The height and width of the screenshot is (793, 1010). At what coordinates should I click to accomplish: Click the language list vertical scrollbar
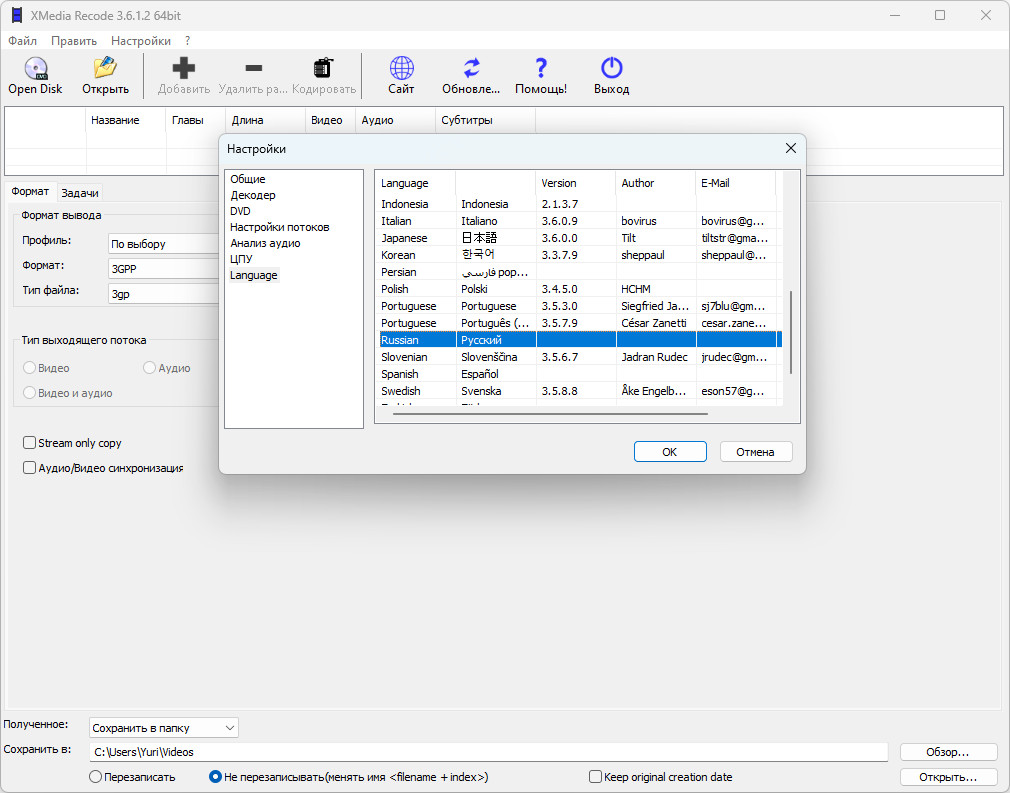tap(791, 332)
